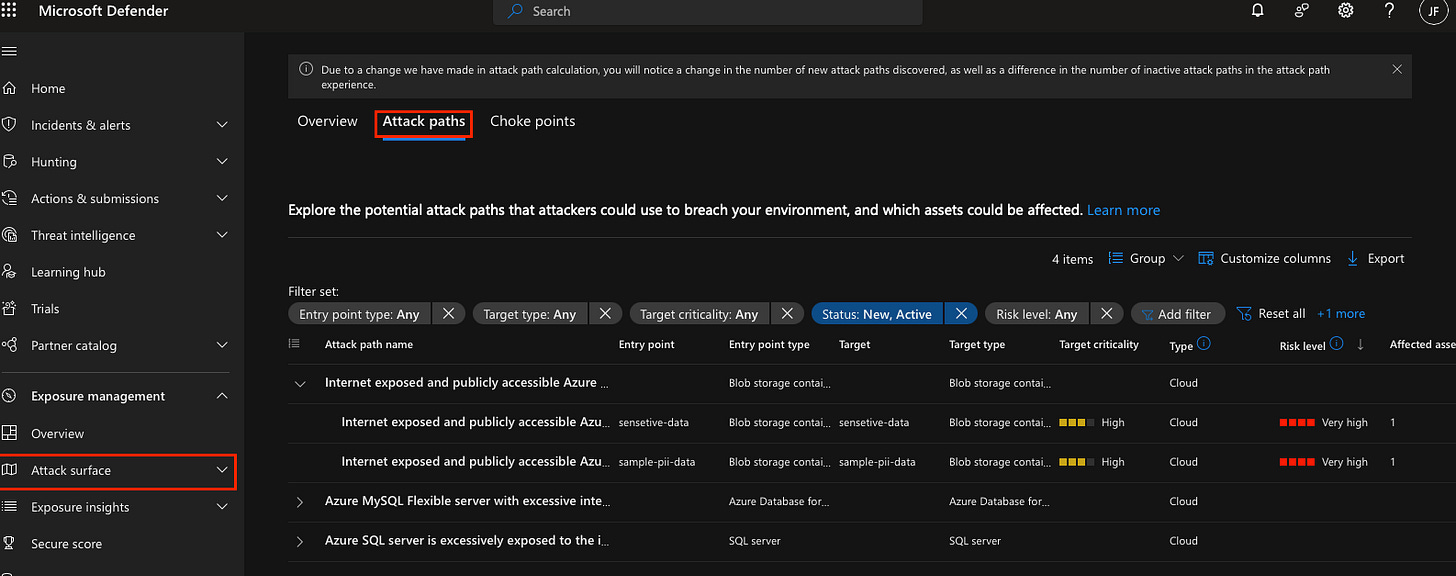1456x576 pixels.
Task: Click the Exposure management icon
Action: coord(9,396)
